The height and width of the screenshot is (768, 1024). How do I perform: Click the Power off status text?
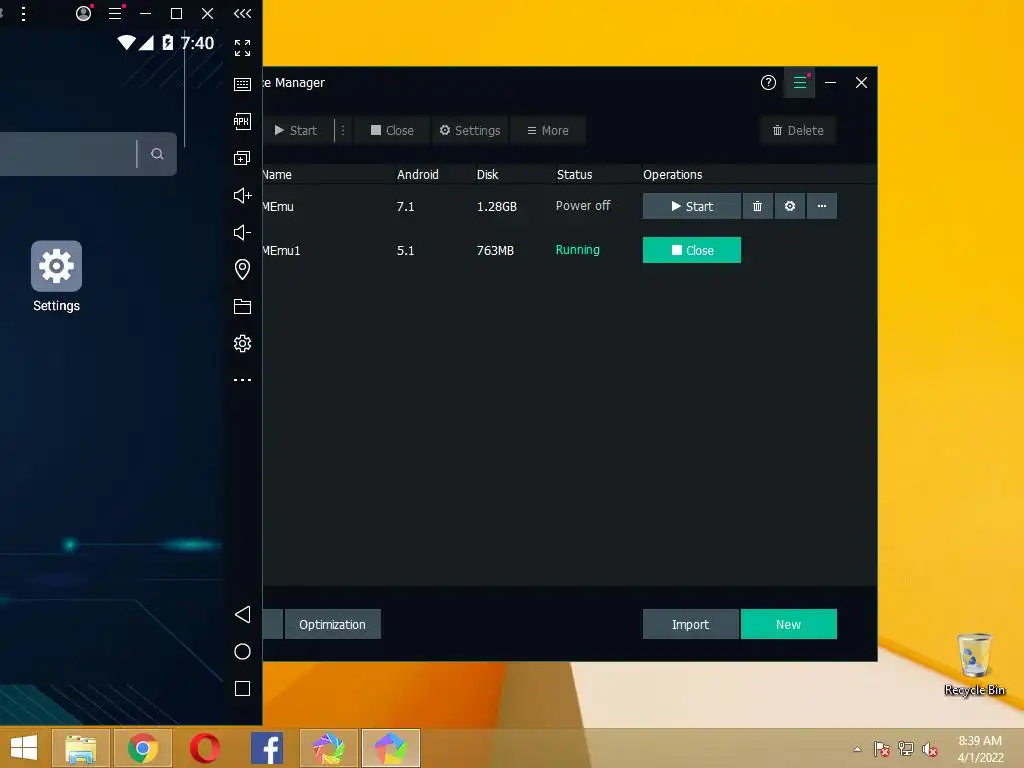(x=583, y=206)
